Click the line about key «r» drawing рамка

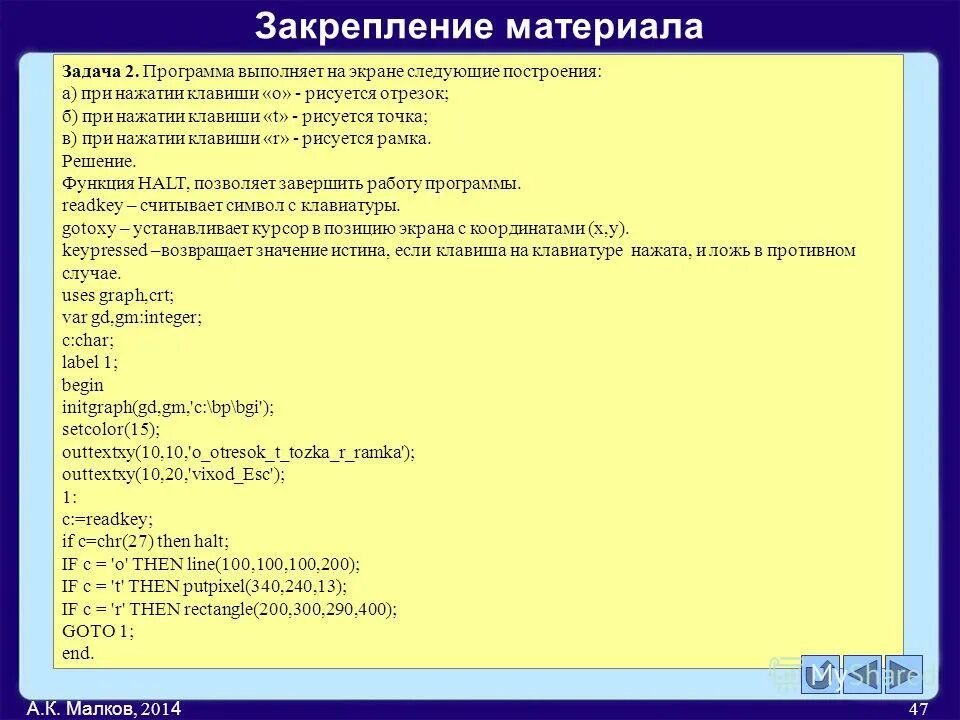coord(246,138)
